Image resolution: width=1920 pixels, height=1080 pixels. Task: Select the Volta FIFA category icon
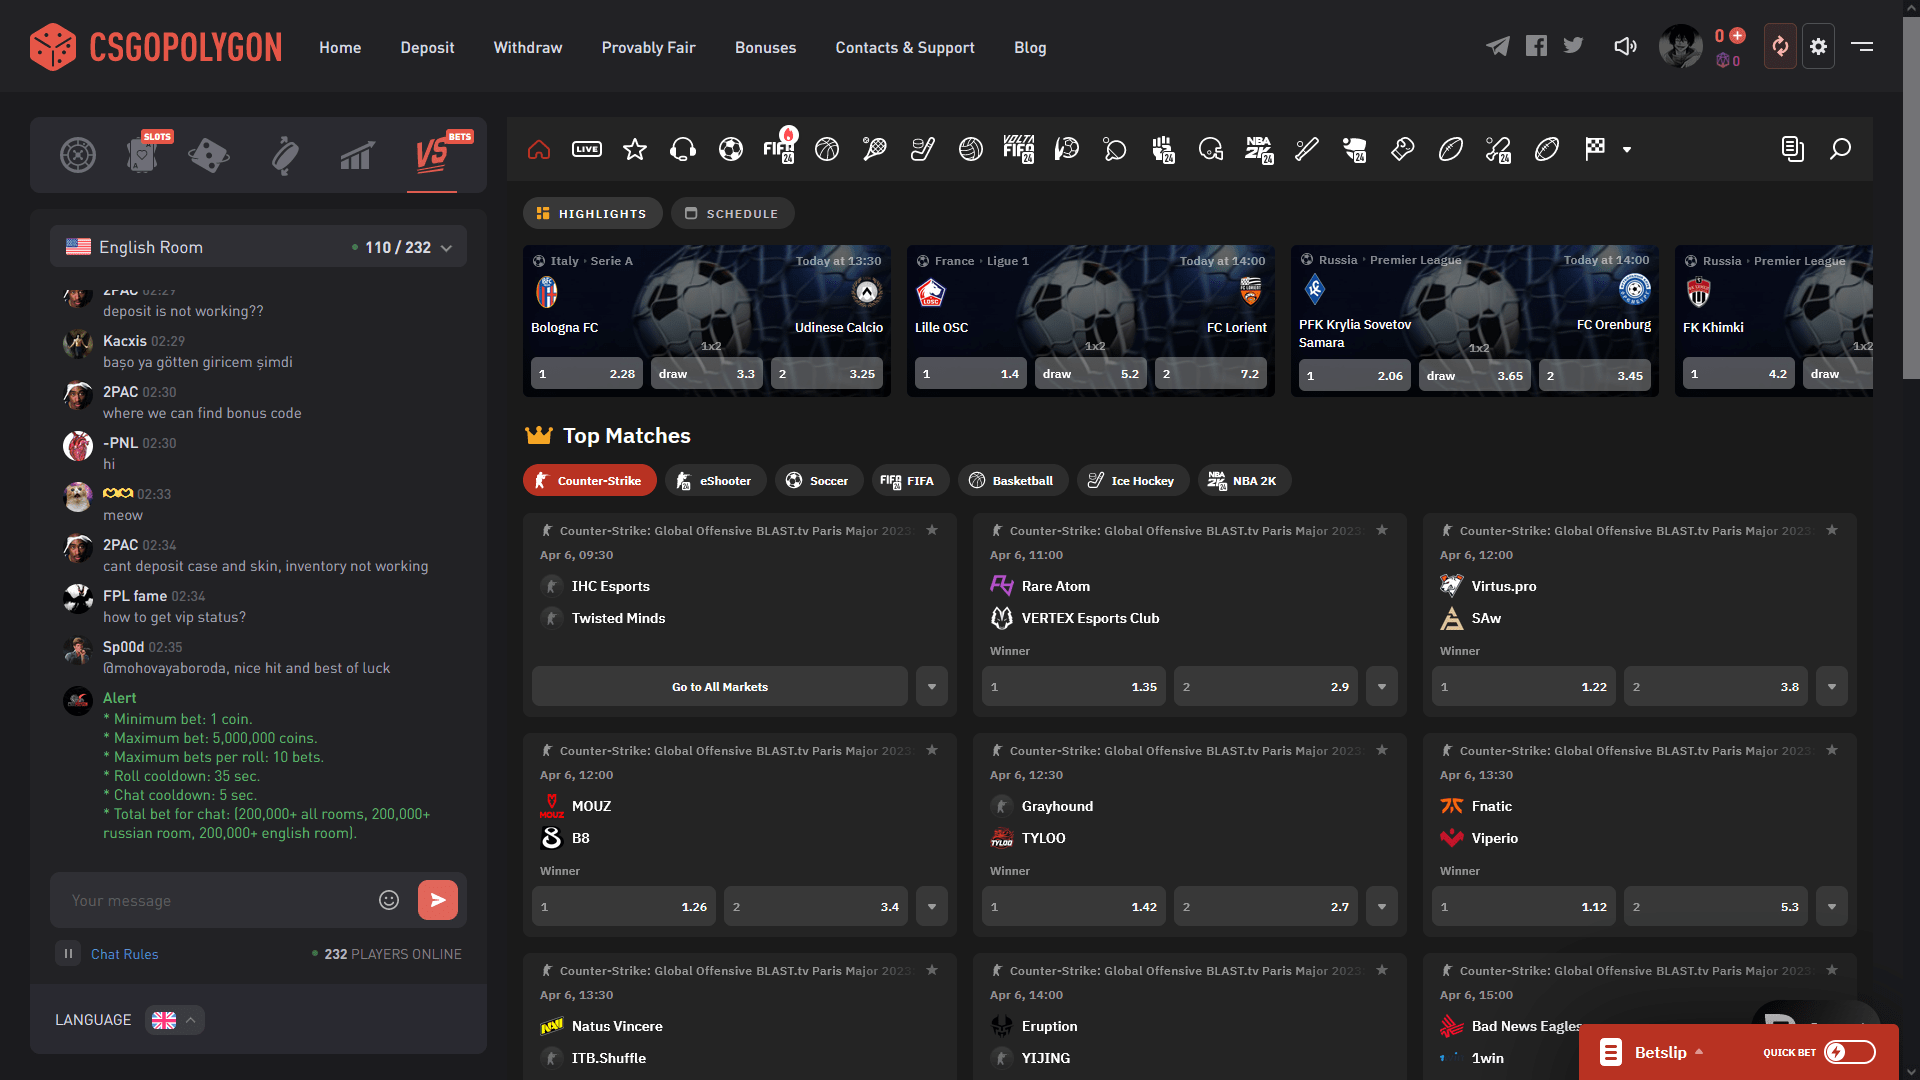(x=1019, y=149)
